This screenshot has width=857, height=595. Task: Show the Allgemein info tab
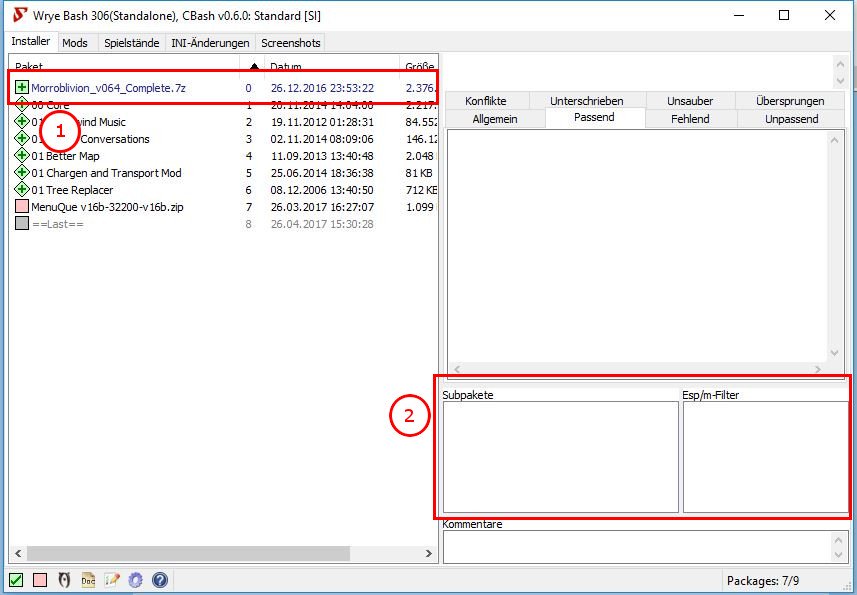[x=495, y=119]
